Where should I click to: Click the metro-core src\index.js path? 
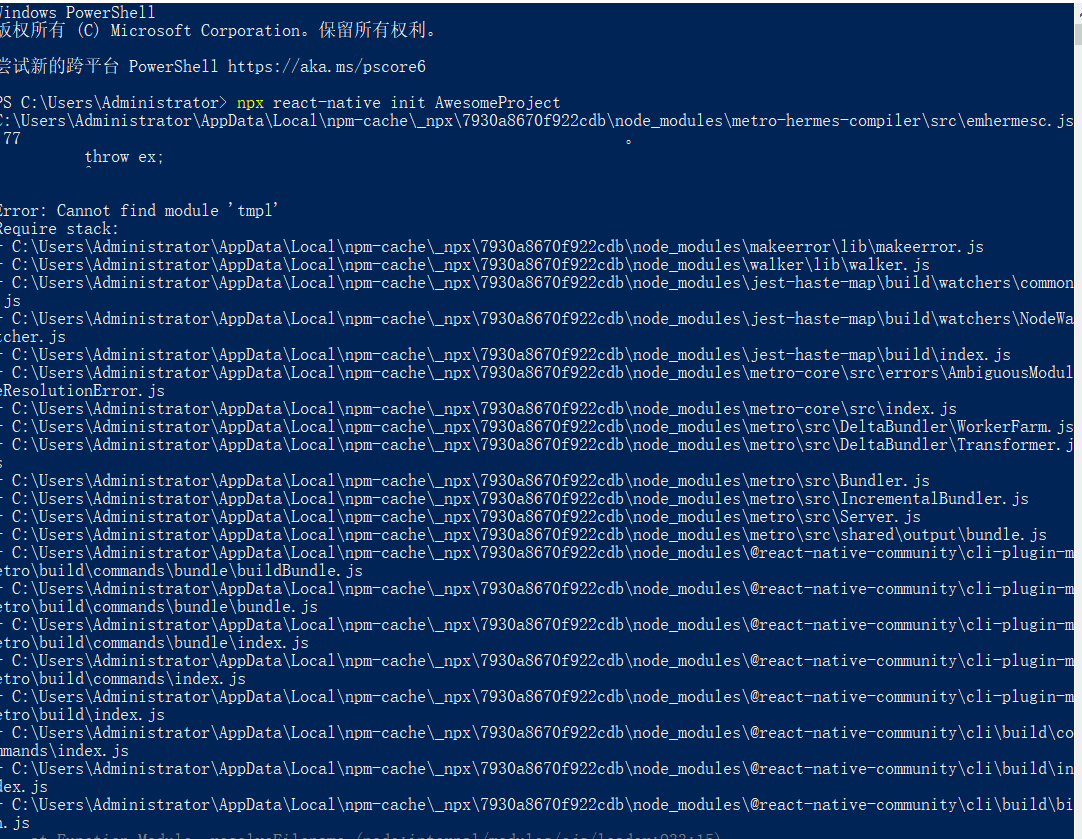(484, 408)
